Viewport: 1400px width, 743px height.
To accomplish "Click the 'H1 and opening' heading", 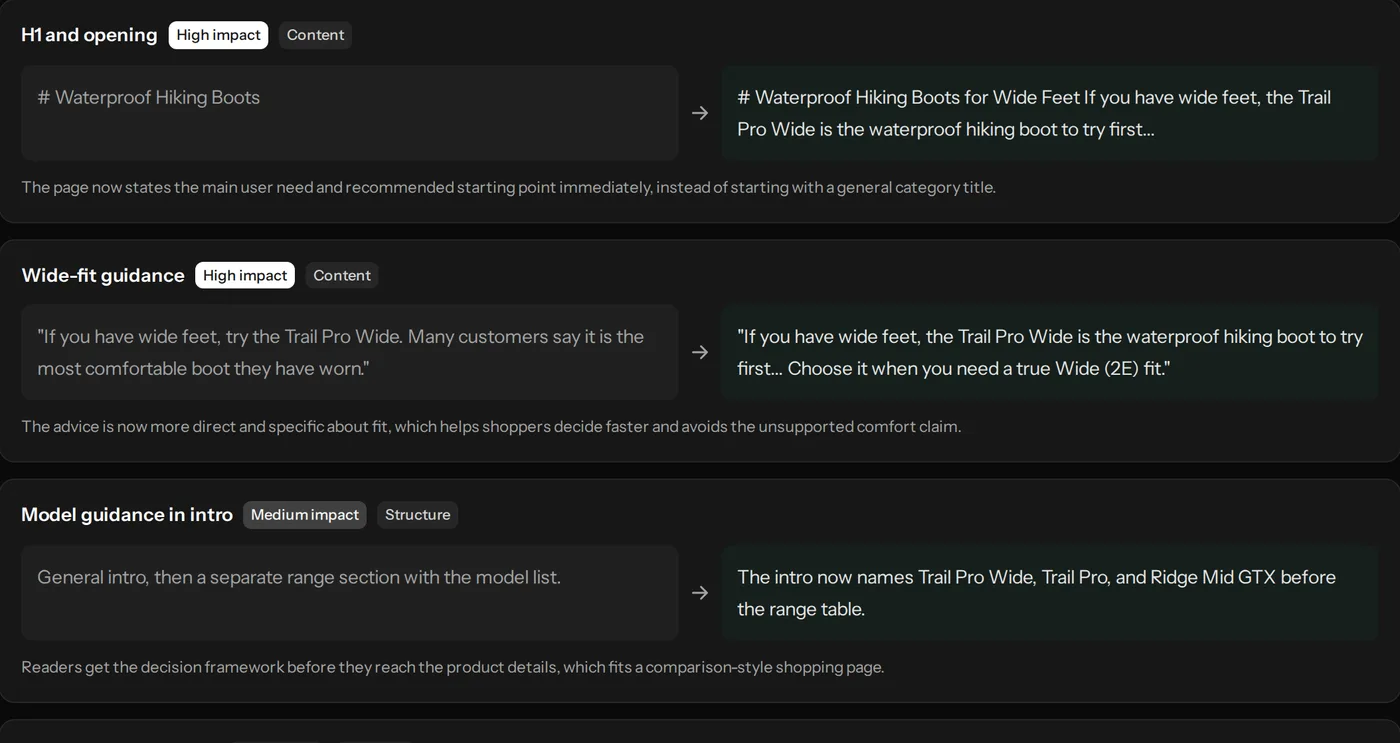I will (x=89, y=35).
